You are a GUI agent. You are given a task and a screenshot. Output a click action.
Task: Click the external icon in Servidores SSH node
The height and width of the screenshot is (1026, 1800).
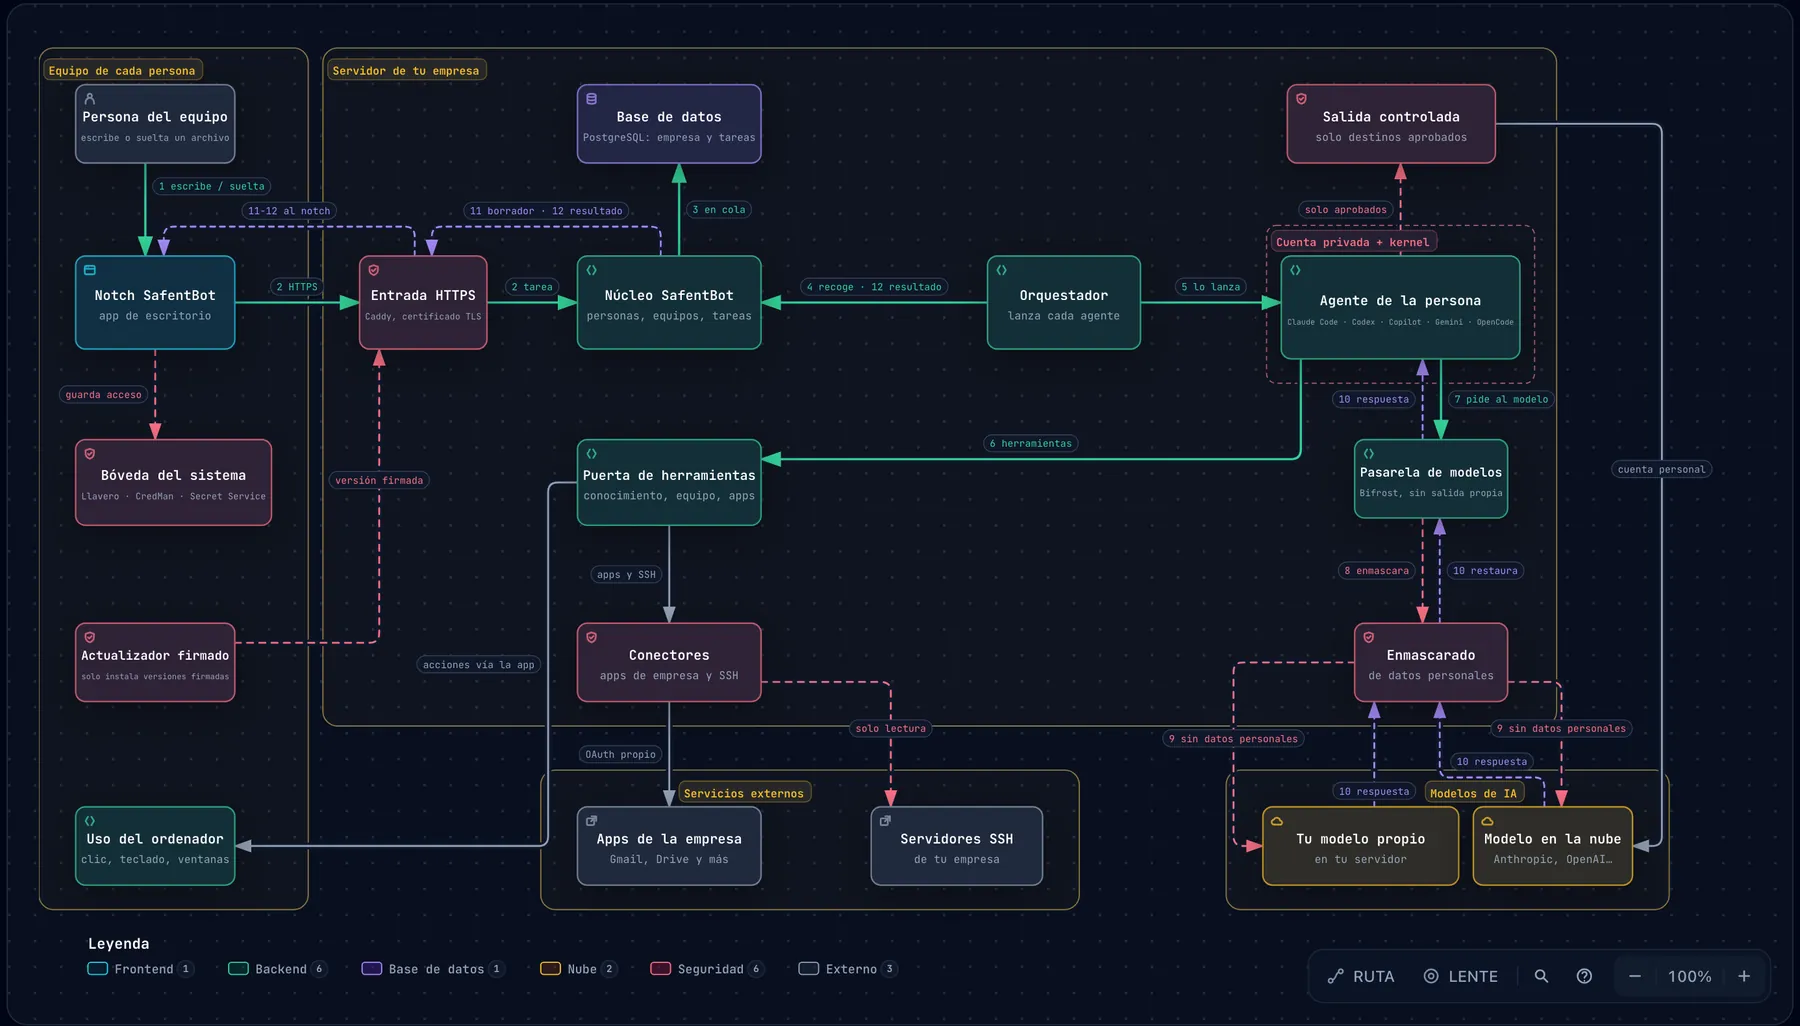(x=886, y=821)
